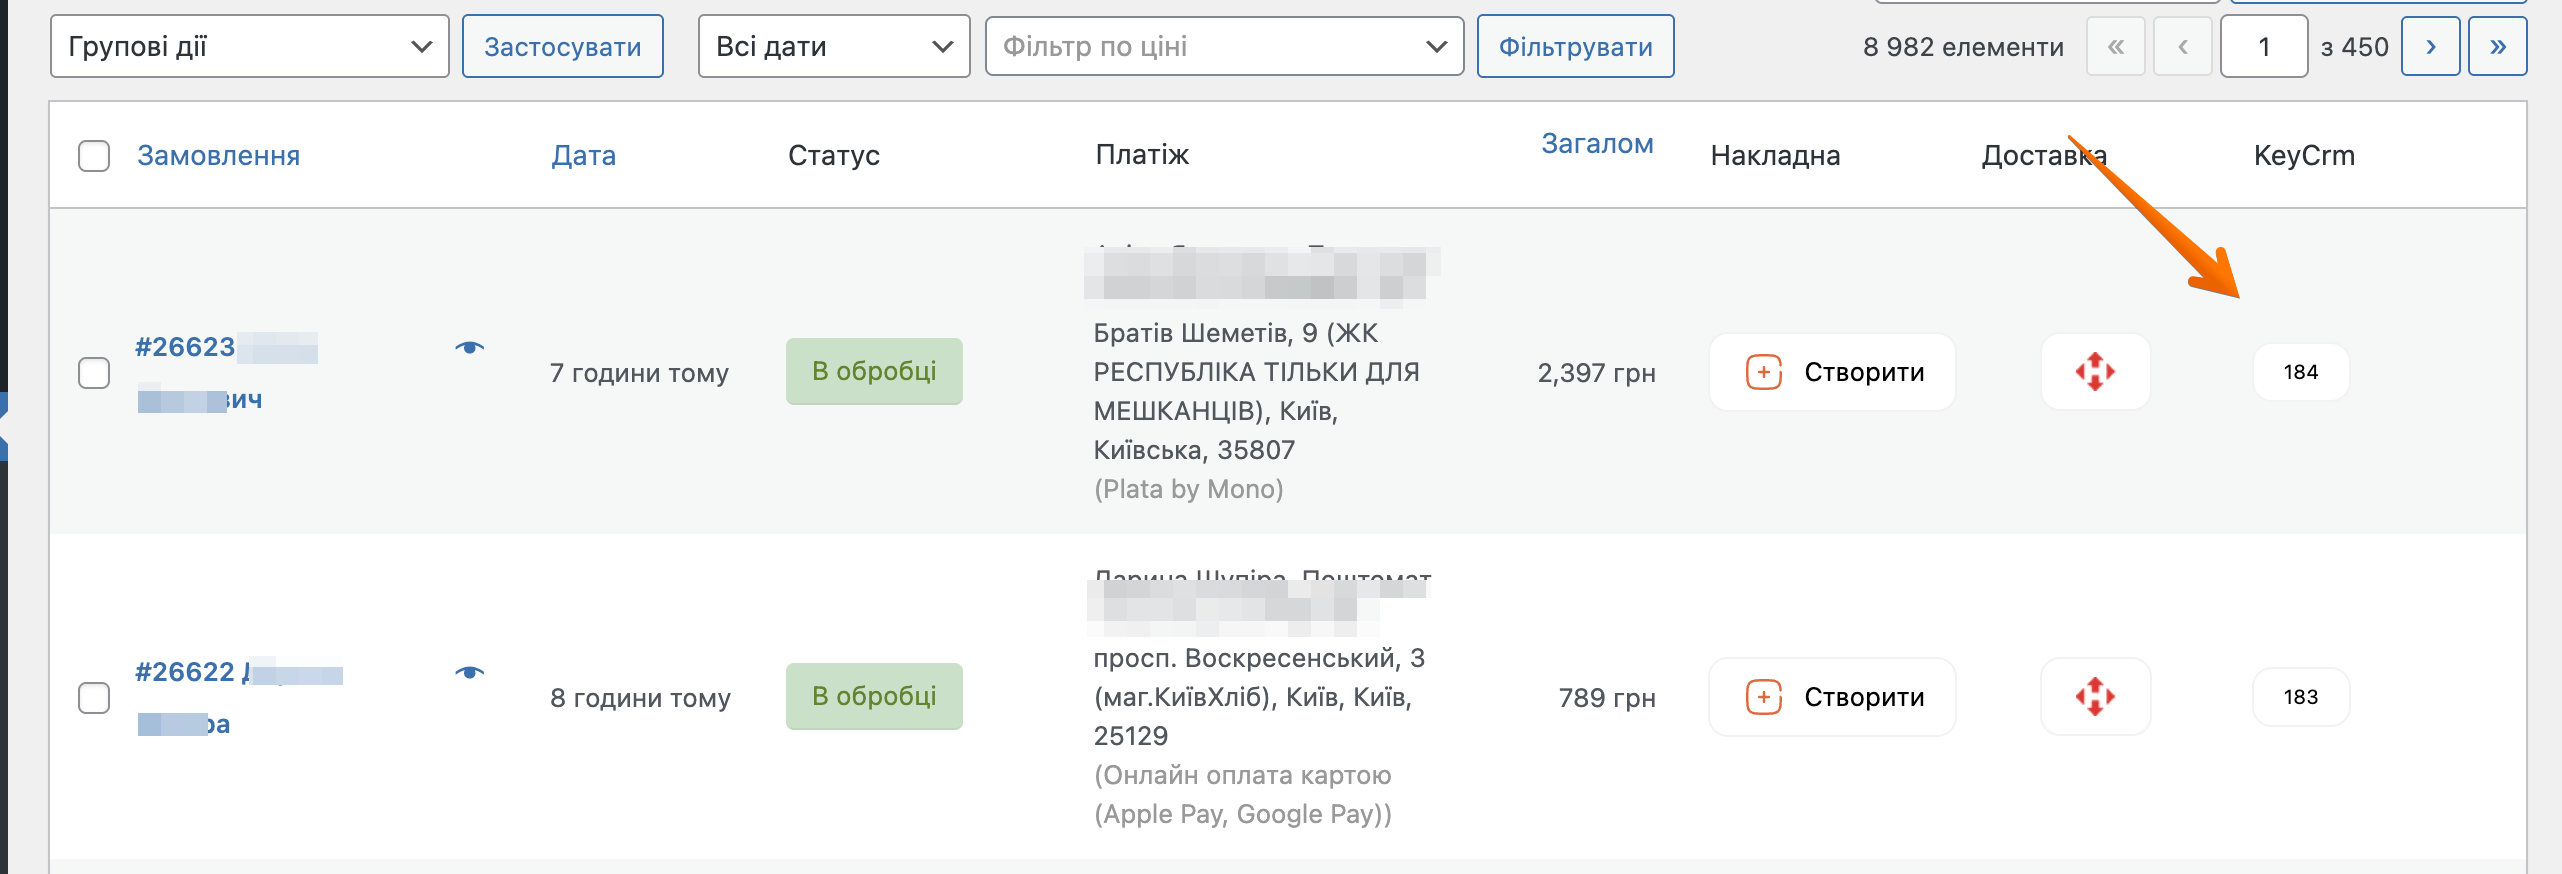The image size is (2562, 874).
Task: Click Nova Poshta delivery icon for order #26622
Action: pos(2095,697)
